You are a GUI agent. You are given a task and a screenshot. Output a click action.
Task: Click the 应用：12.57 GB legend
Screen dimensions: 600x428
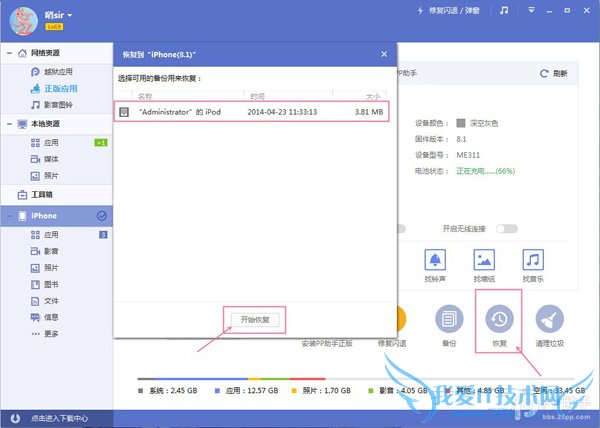click(x=246, y=391)
